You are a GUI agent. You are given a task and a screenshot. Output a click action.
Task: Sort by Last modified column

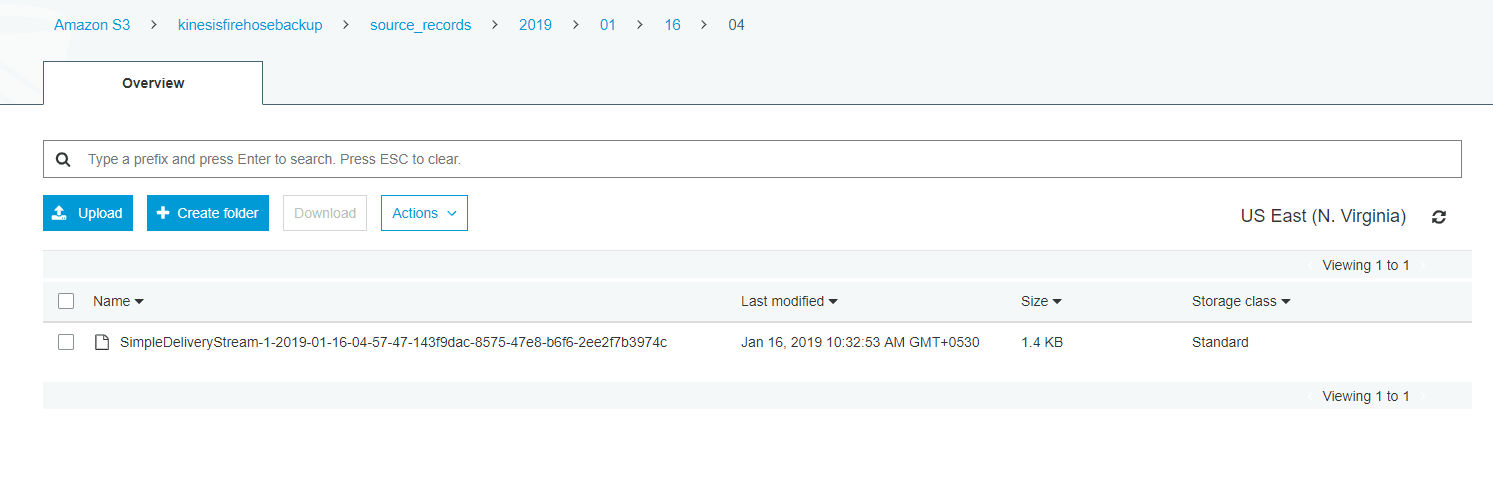pos(789,301)
